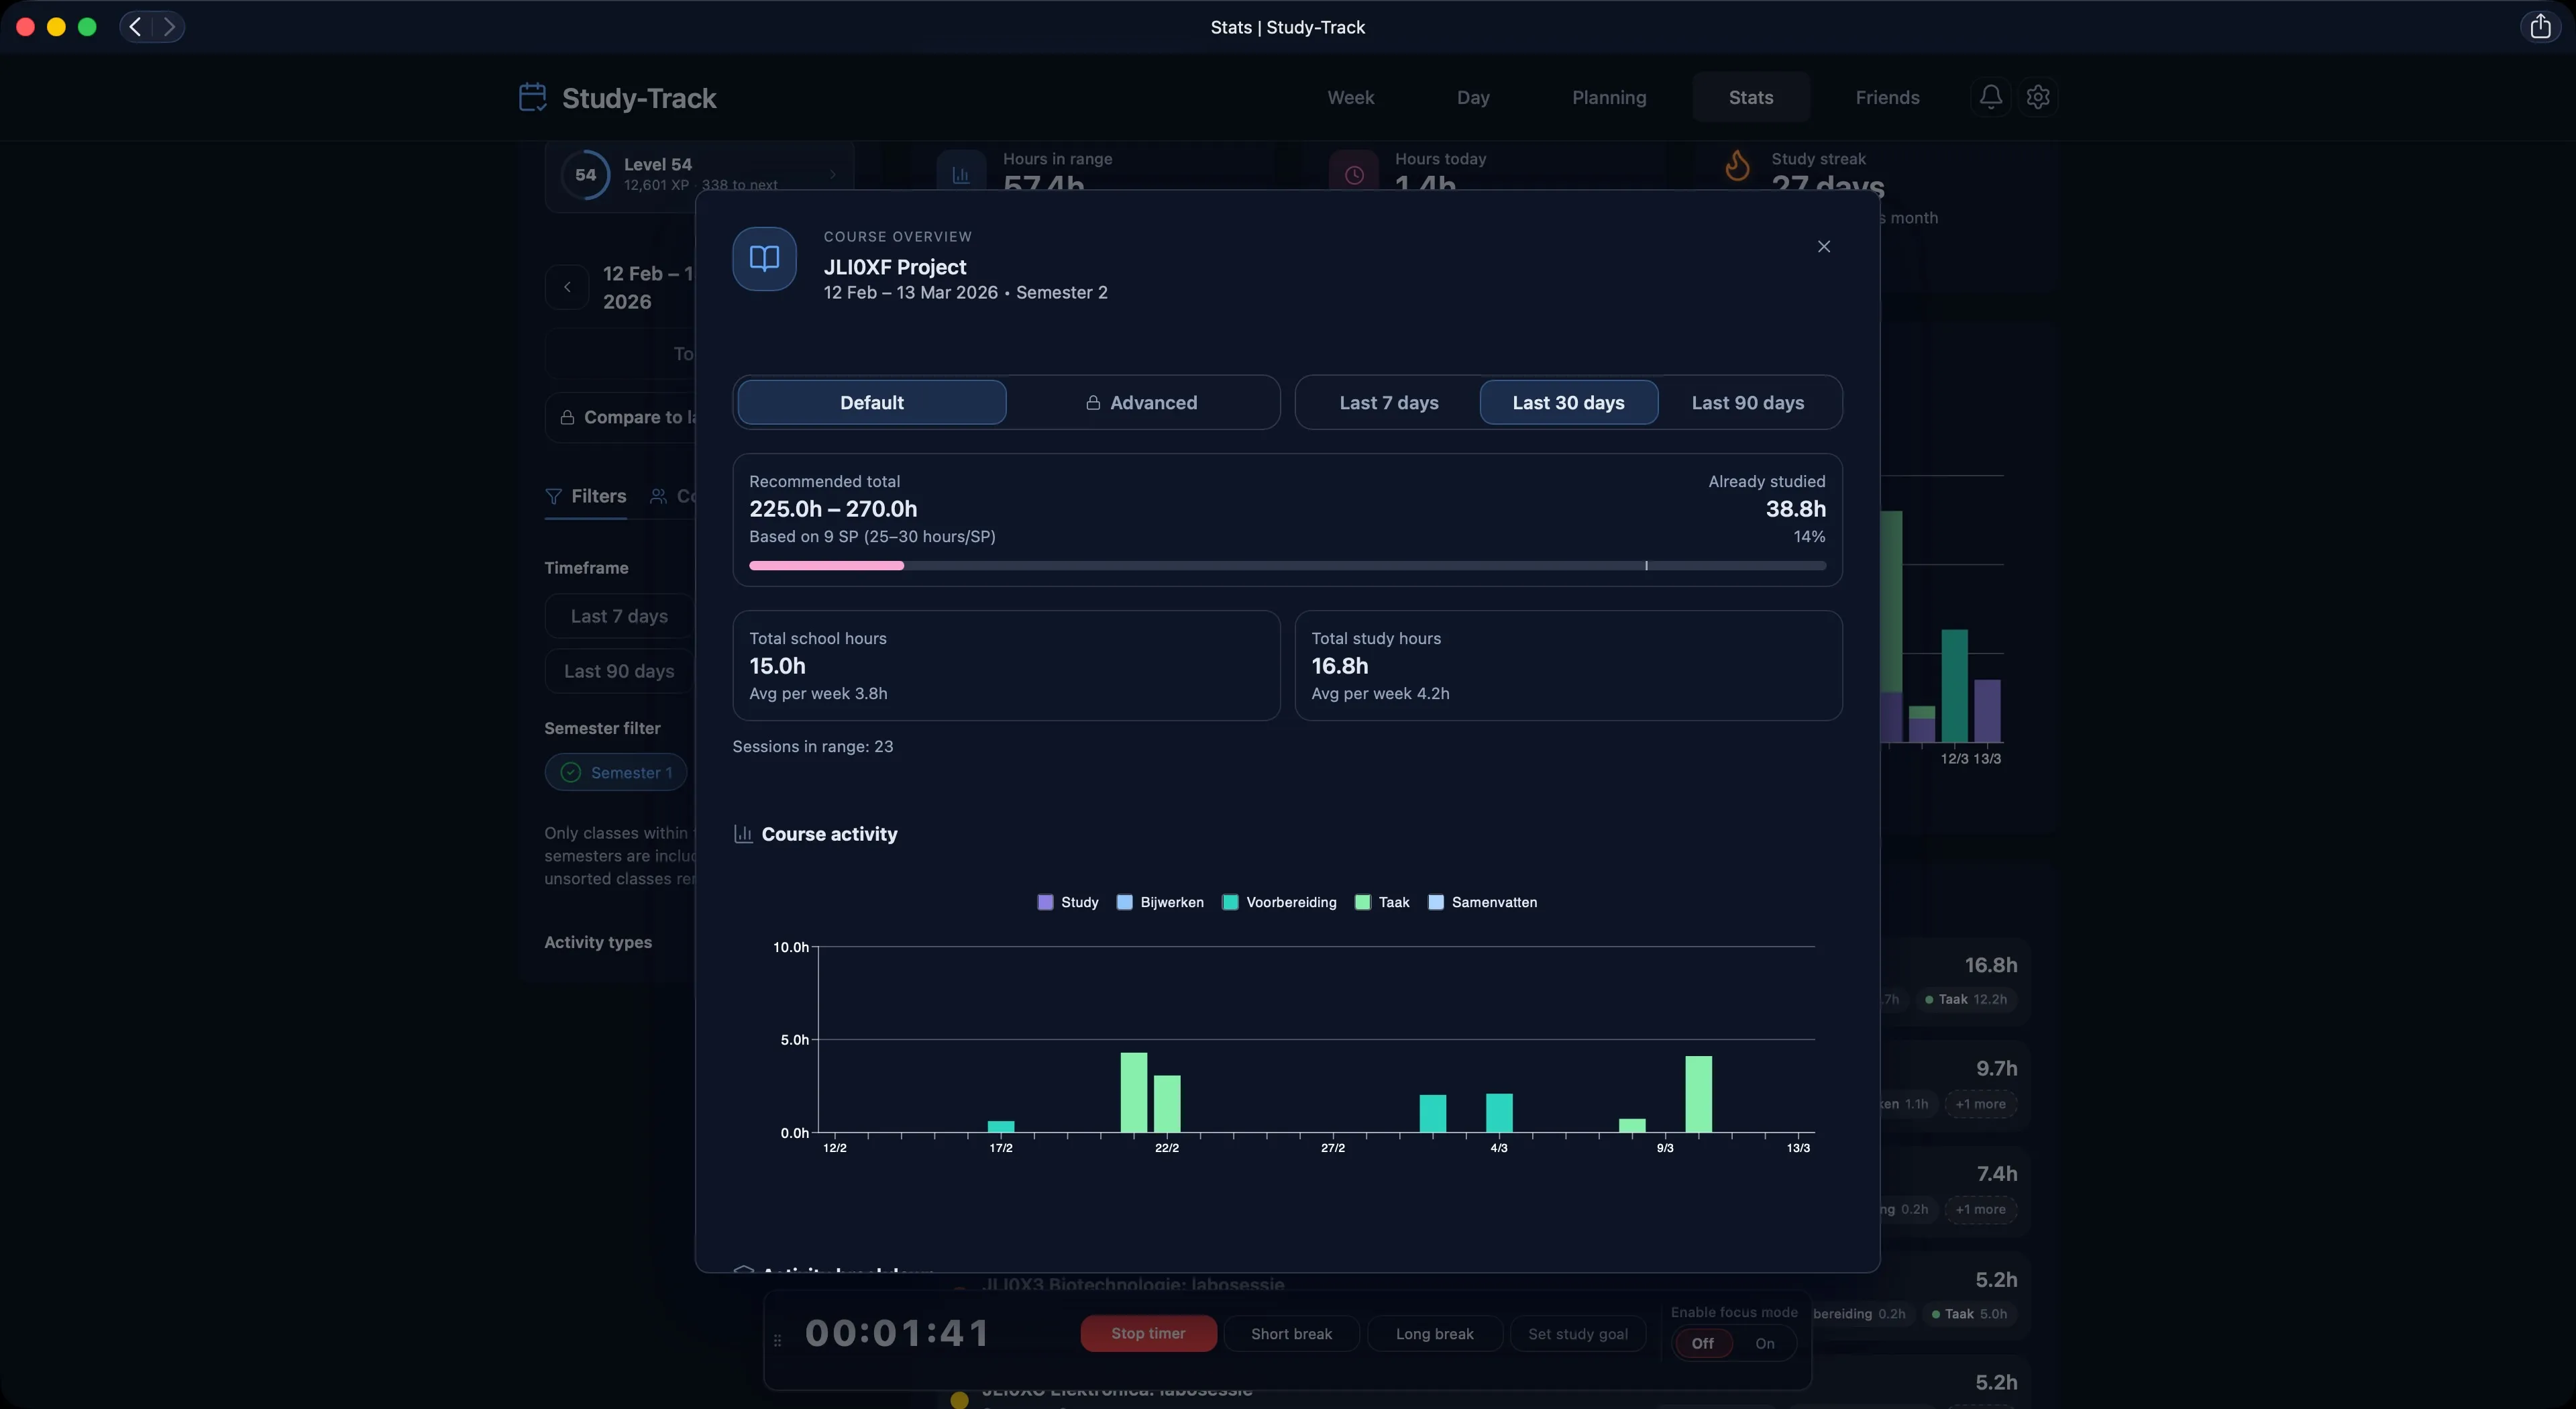Click the Taak 12.2h chip
Screen dimensions: 2576x1409
(x=1965, y=999)
